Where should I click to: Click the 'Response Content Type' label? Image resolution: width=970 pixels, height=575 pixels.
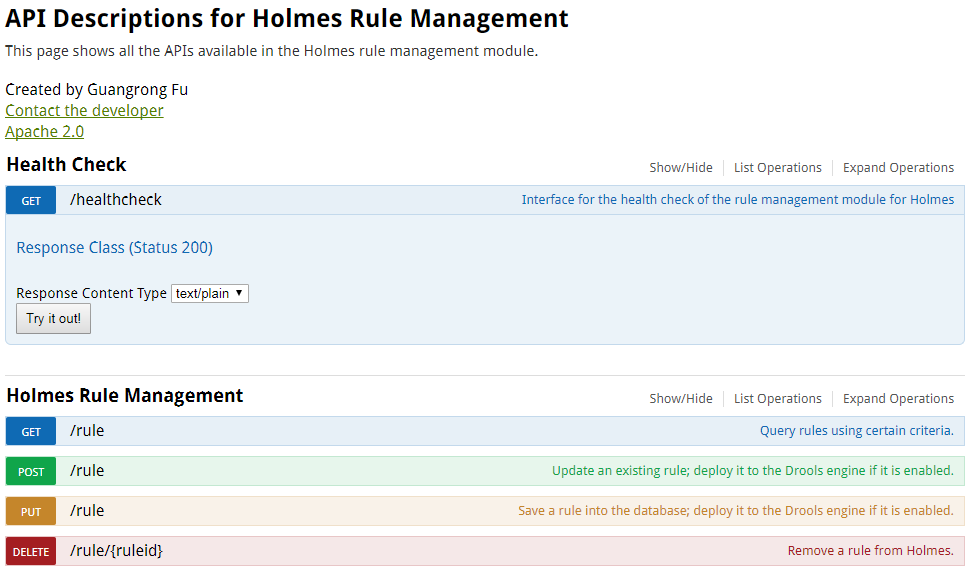[x=92, y=293]
